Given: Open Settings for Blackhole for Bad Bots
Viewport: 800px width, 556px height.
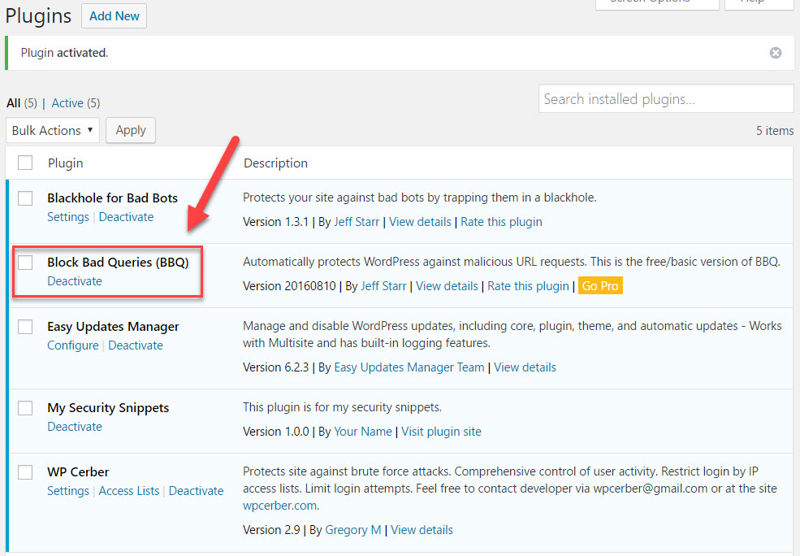Looking at the screenshot, I should tap(68, 217).
